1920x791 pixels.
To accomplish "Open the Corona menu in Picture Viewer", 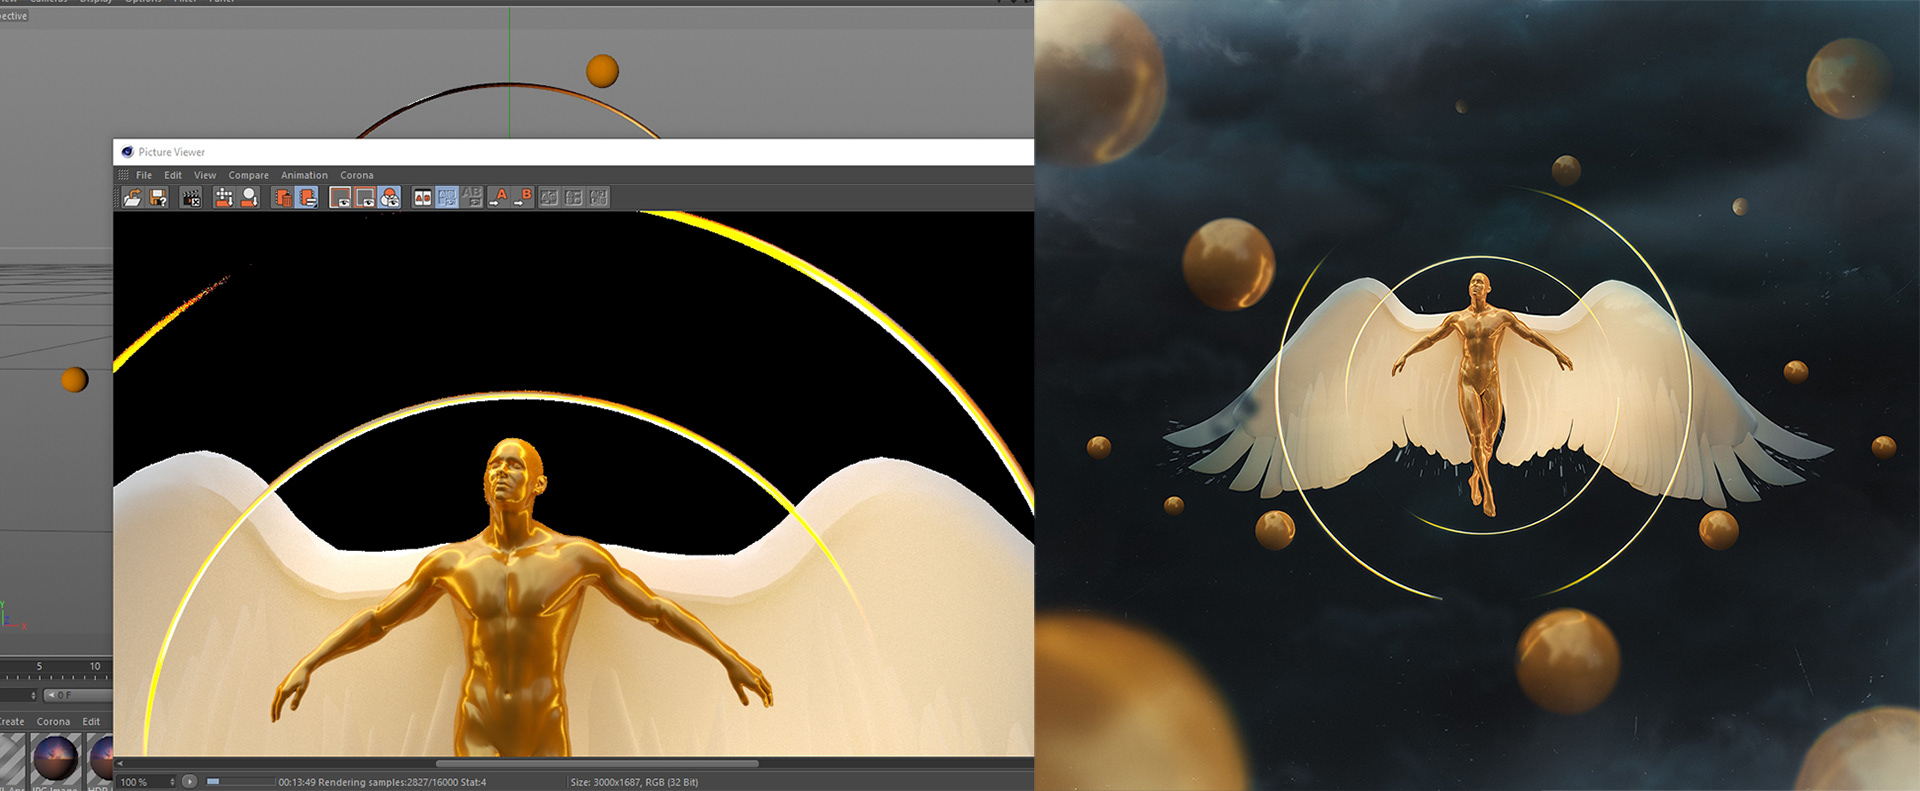I will pyautogui.click(x=357, y=175).
